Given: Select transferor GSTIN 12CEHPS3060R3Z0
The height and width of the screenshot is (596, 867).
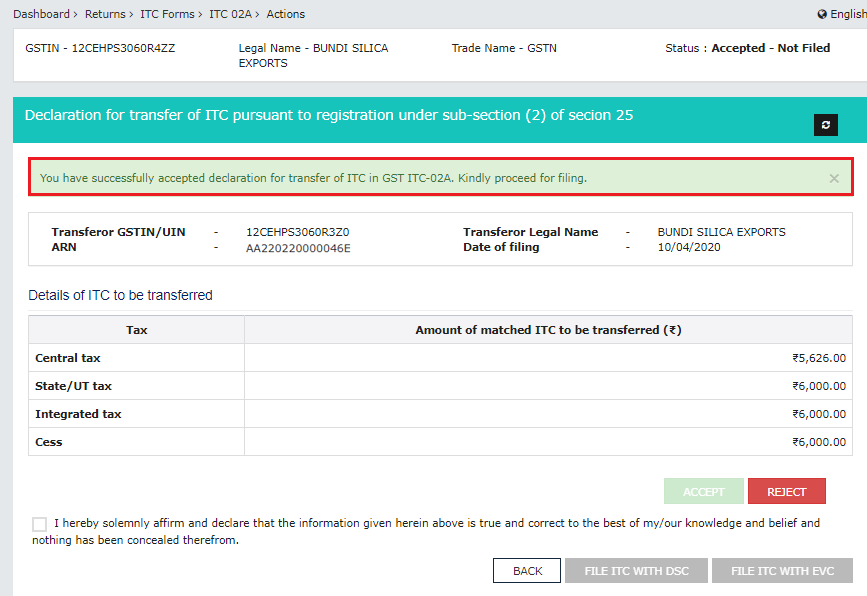Looking at the screenshot, I should 297,232.
